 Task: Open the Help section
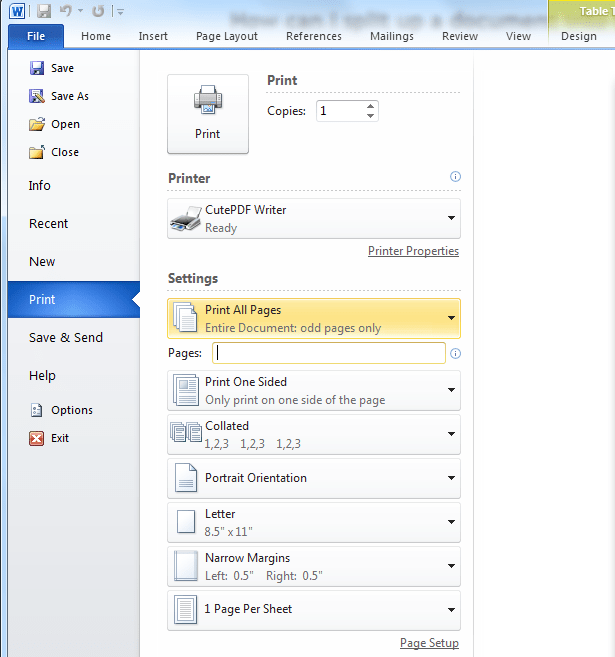point(42,376)
